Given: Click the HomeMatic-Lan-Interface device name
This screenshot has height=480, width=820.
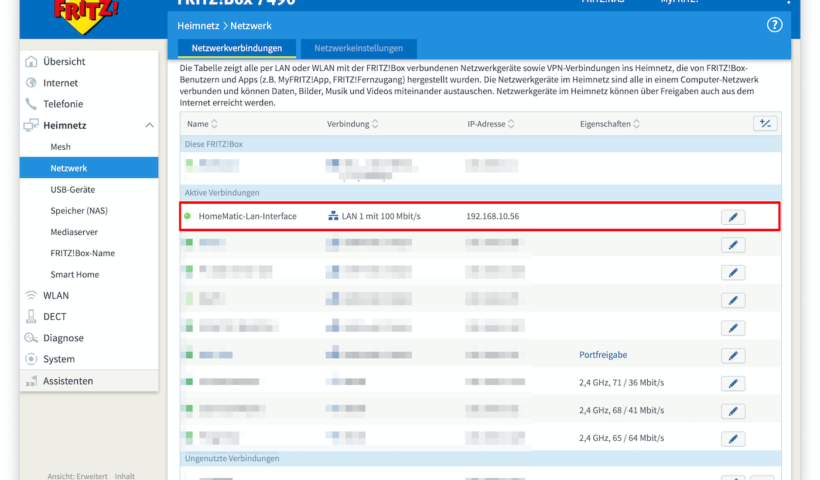Looking at the screenshot, I should 247,216.
